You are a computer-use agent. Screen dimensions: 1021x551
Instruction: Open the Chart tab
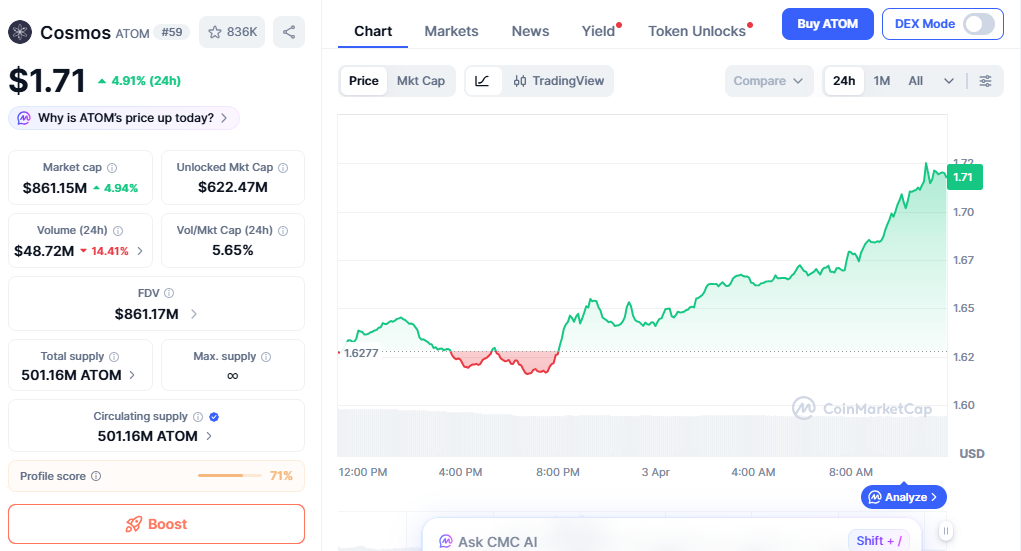373,31
